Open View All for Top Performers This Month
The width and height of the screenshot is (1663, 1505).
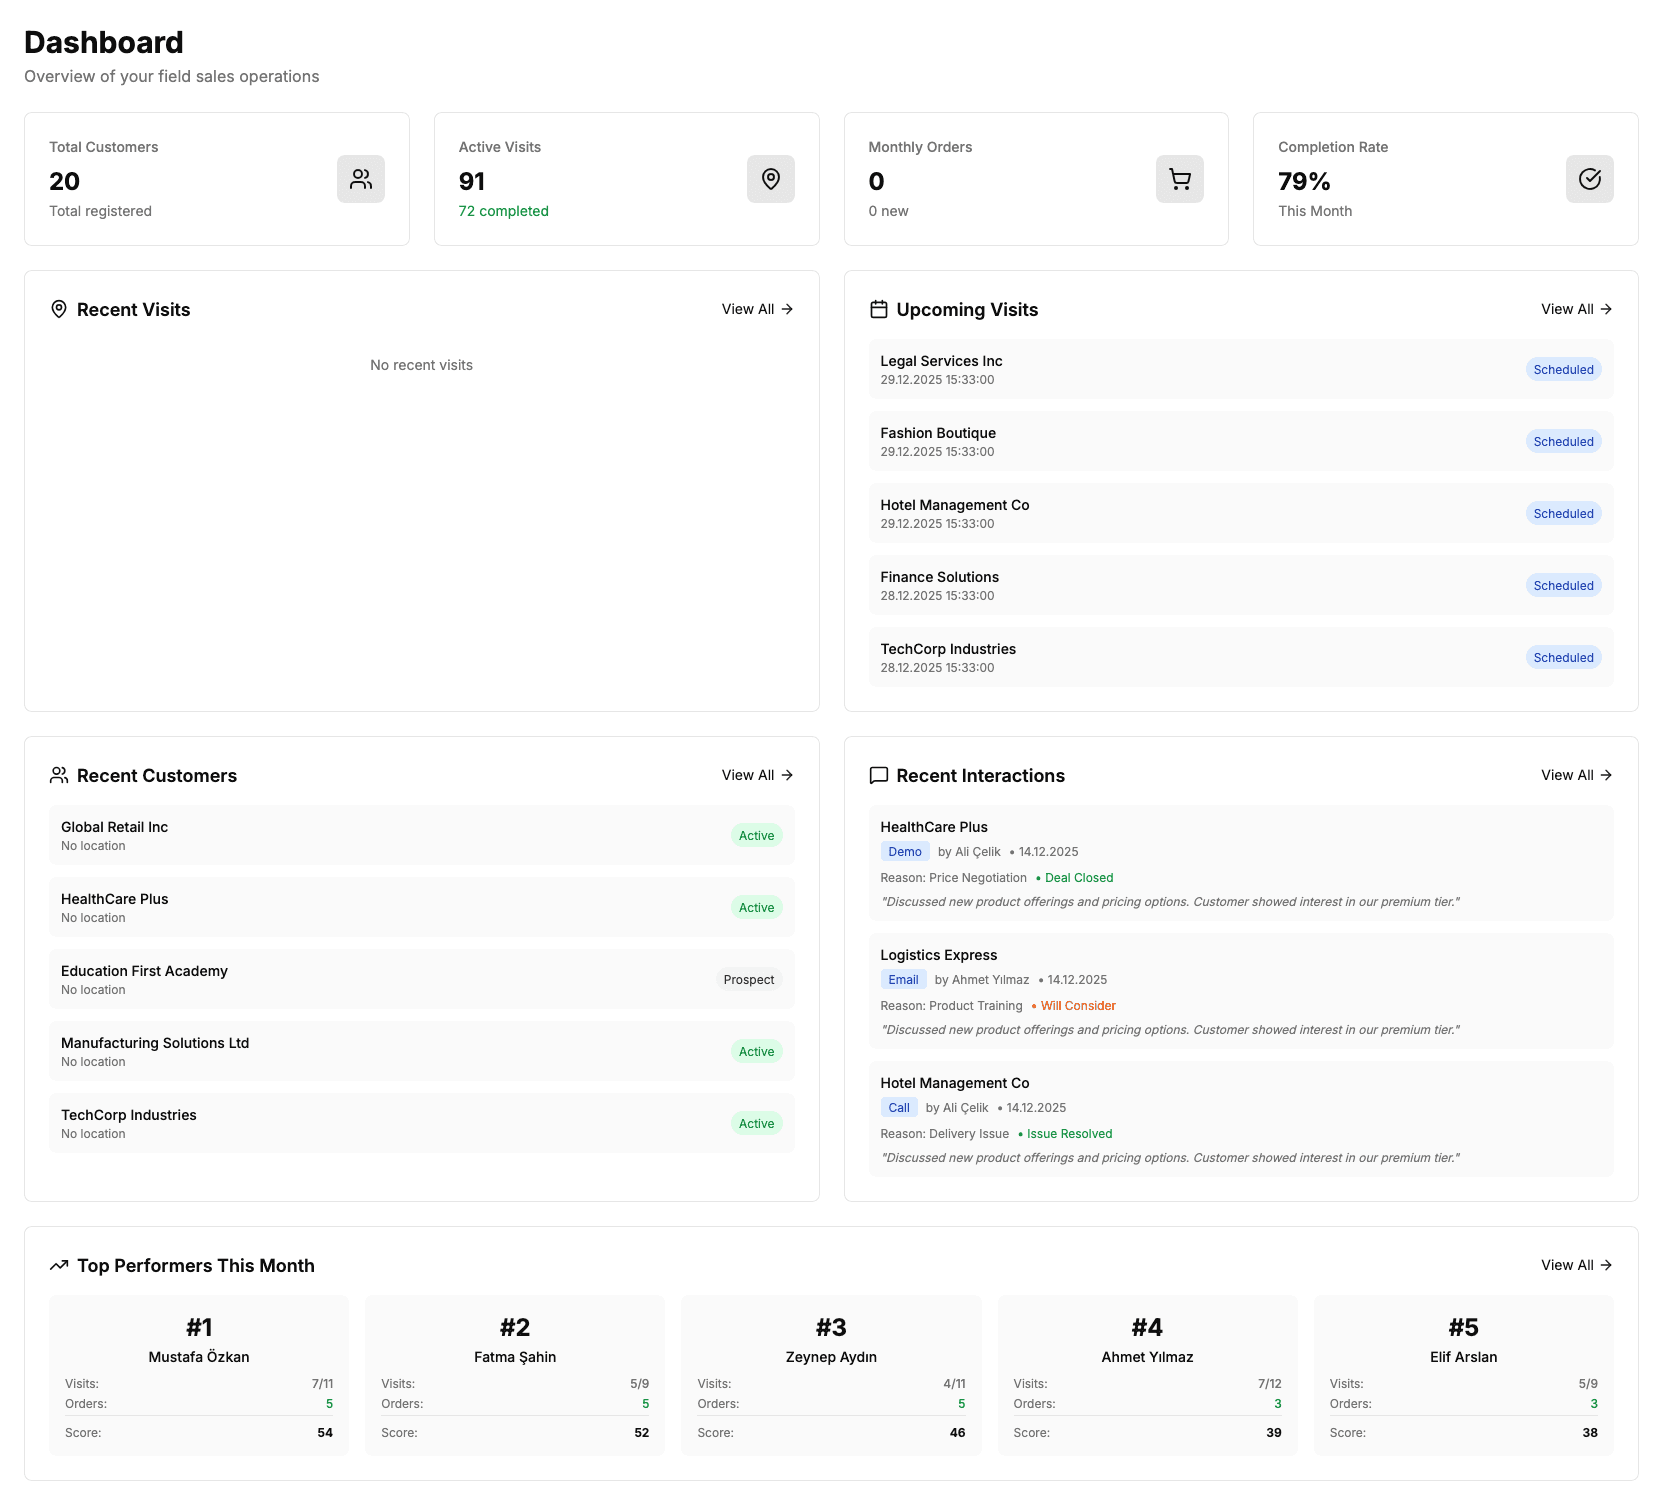pos(1576,1265)
